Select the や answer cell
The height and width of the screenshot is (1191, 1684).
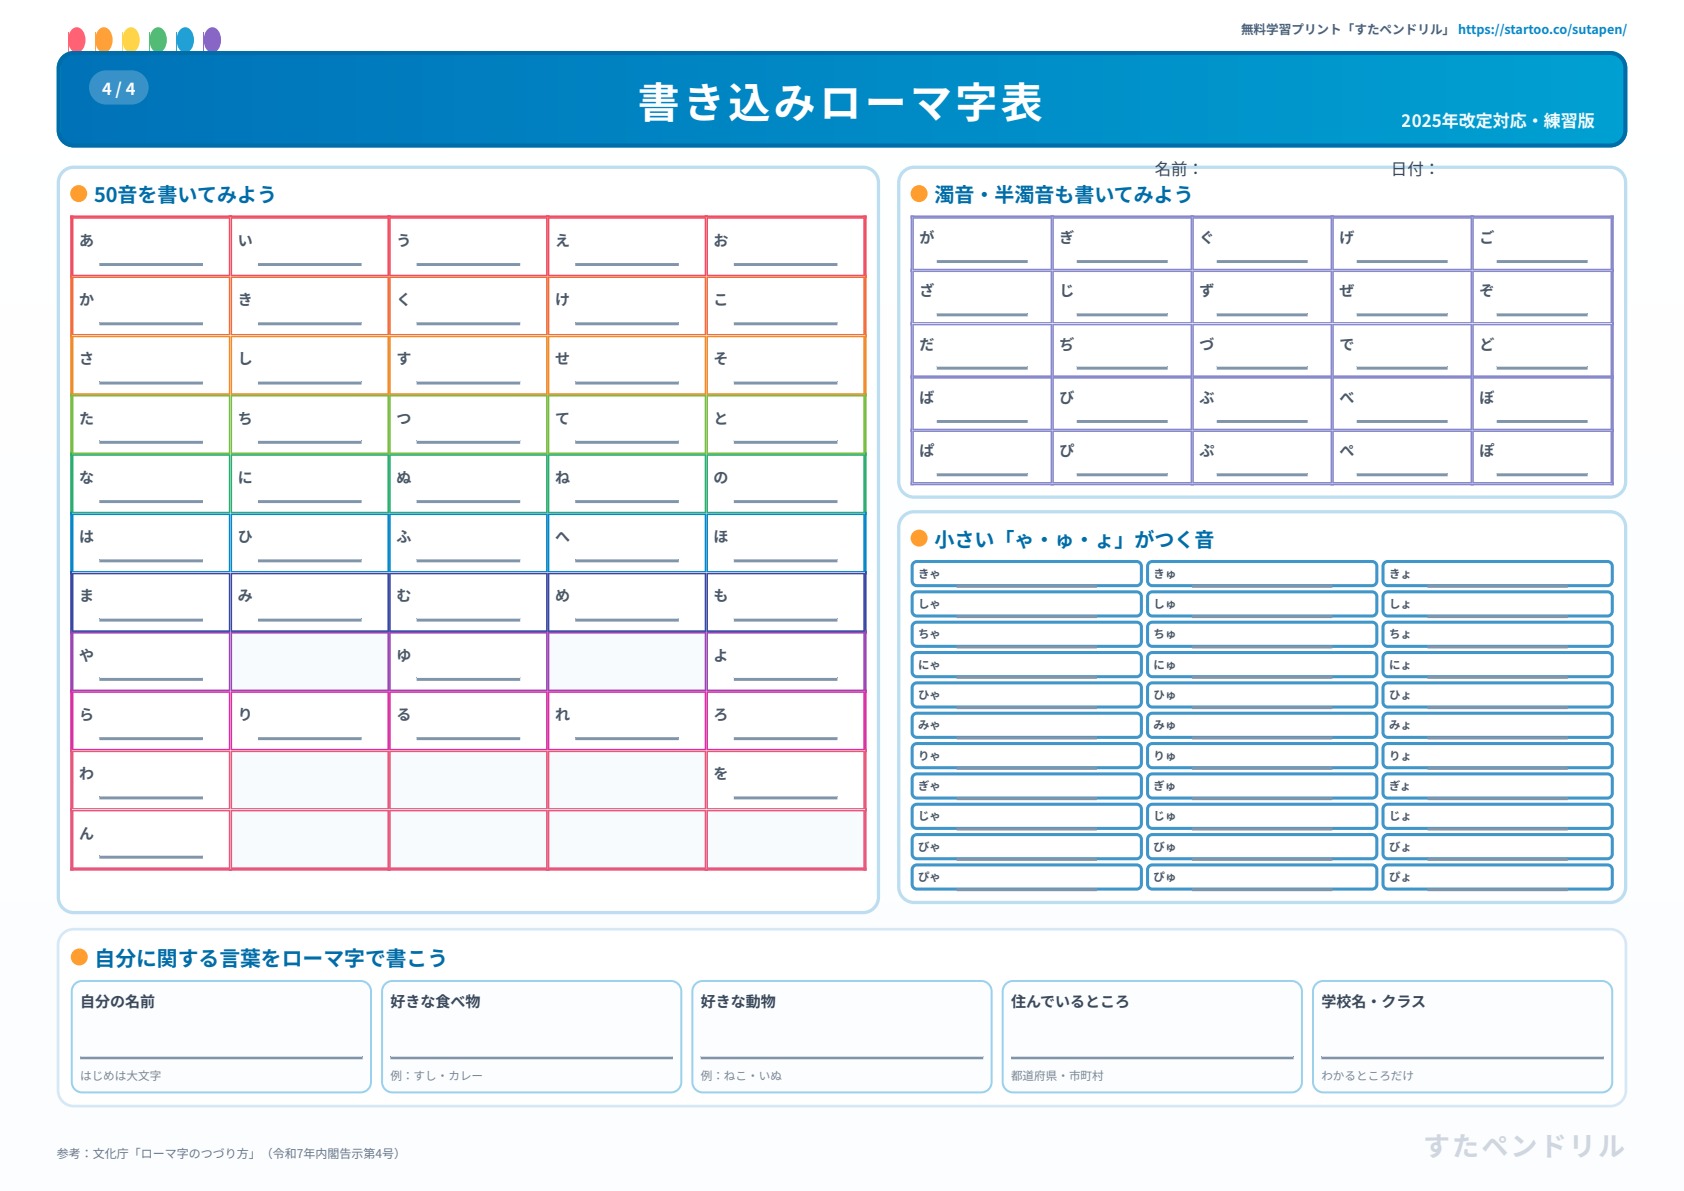151,661
